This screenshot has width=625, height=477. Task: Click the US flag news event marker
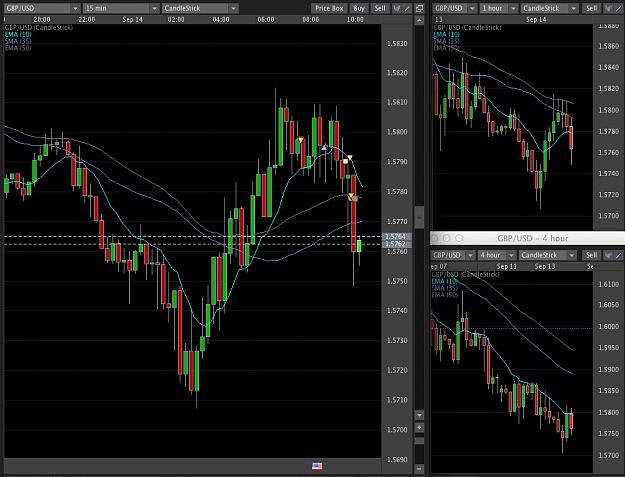[317, 465]
